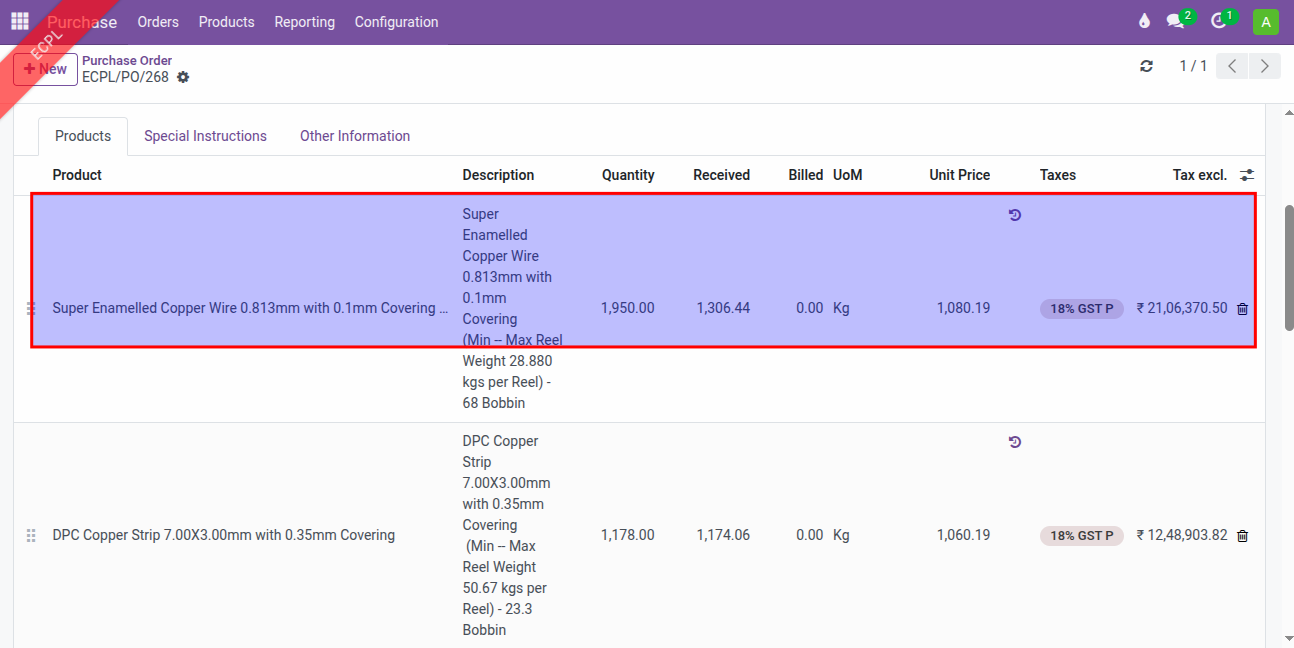1294x648 pixels.
Task: Click the gear icon beside ECPL/PO/268
Action: [183, 77]
